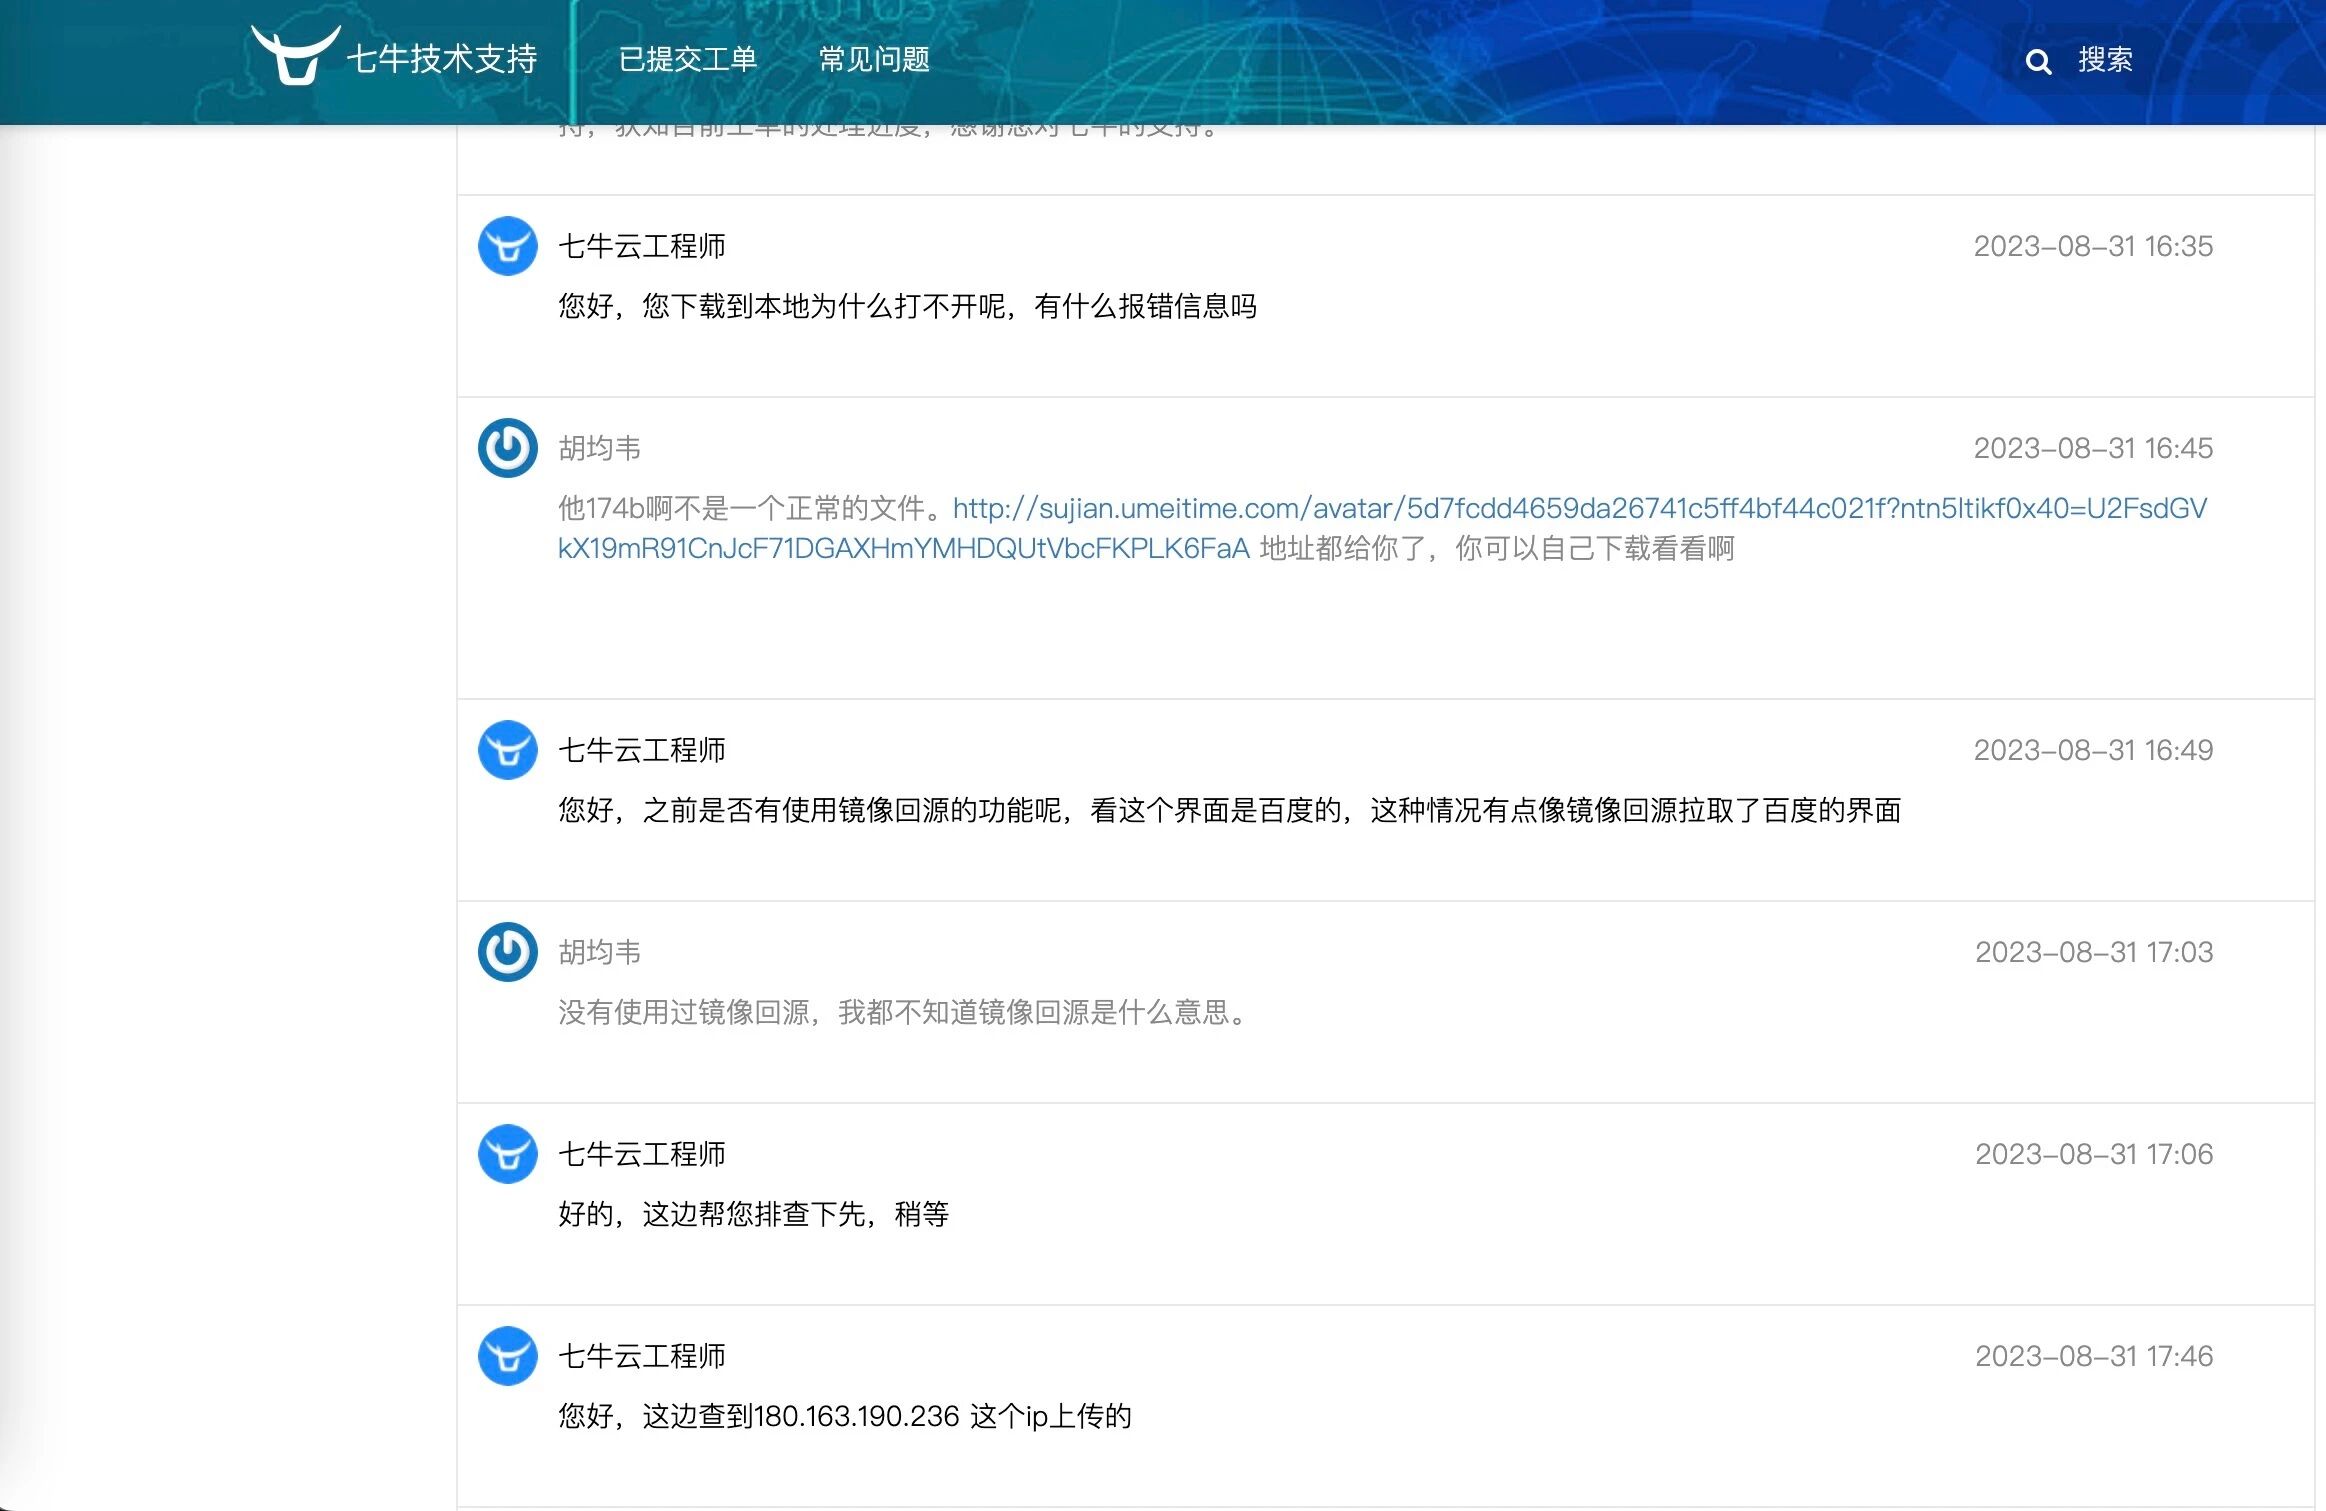Open the 常见问题 menu item

pyautogui.click(x=874, y=60)
